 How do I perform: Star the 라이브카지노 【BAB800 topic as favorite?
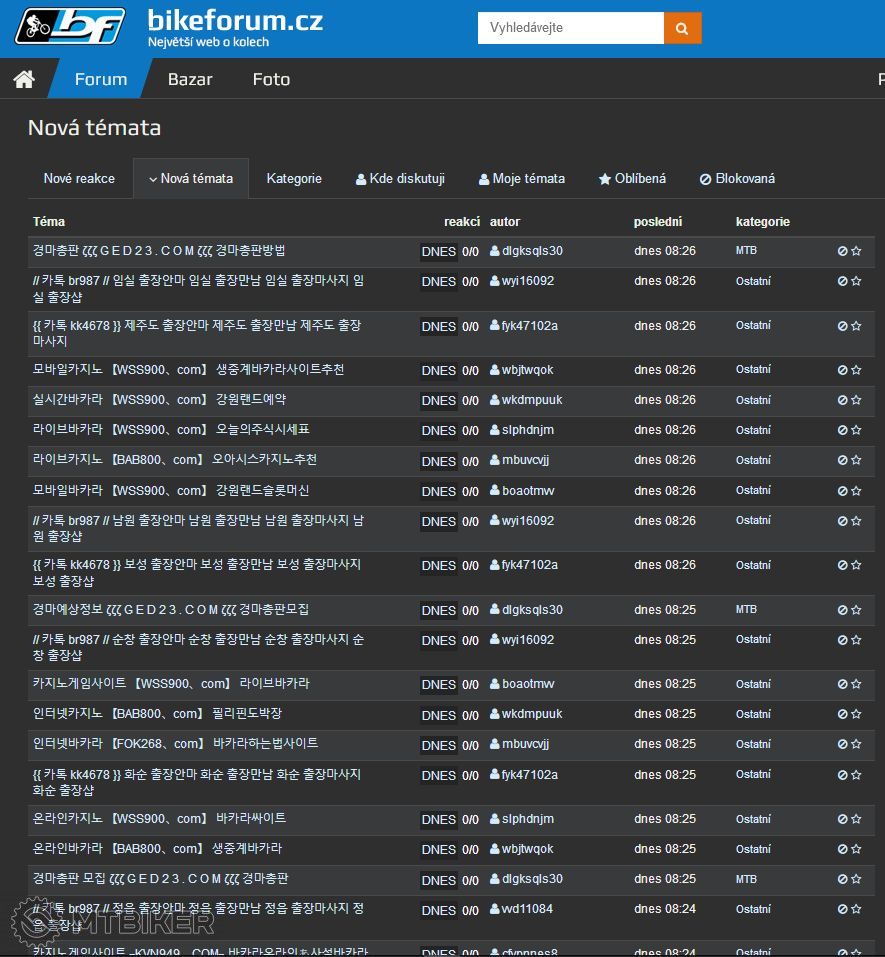pos(856,460)
